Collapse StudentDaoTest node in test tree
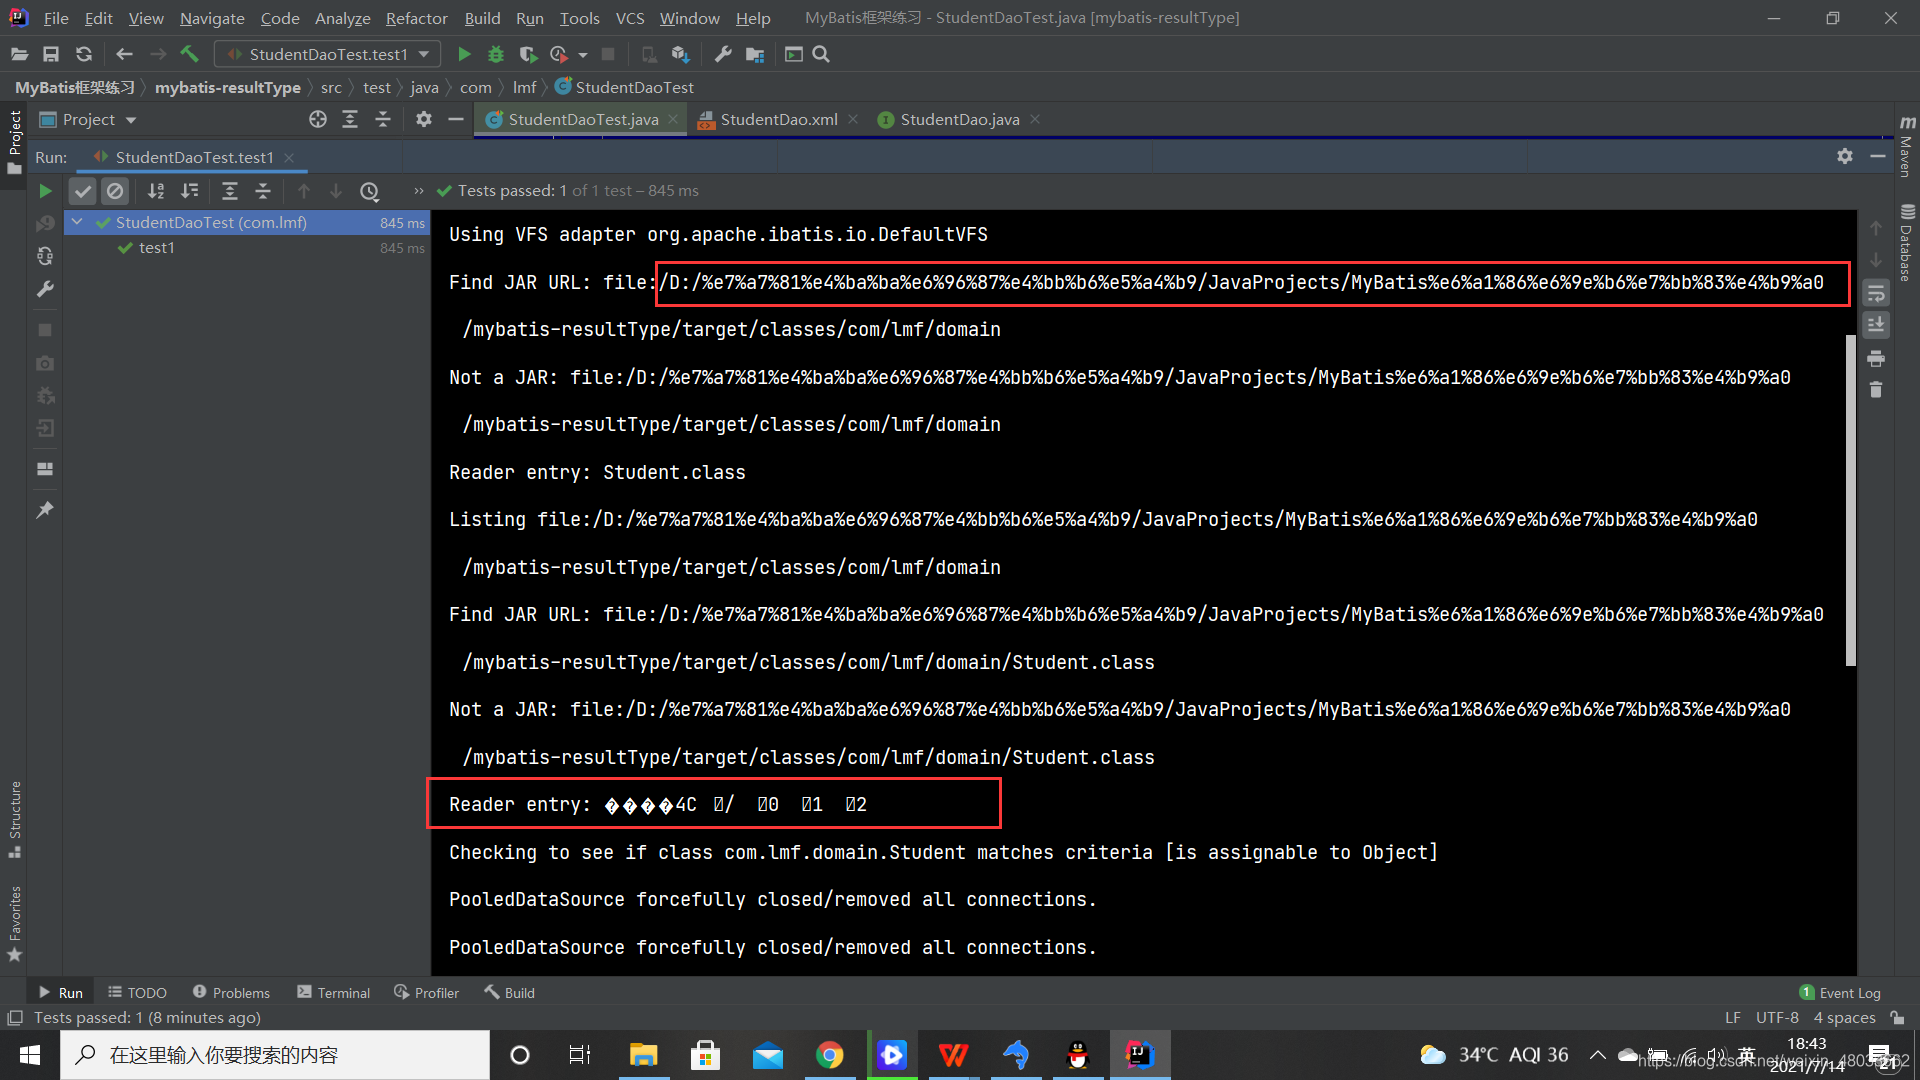Image resolution: width=1920 pixels, height=1080 pixels. point(77,222)
